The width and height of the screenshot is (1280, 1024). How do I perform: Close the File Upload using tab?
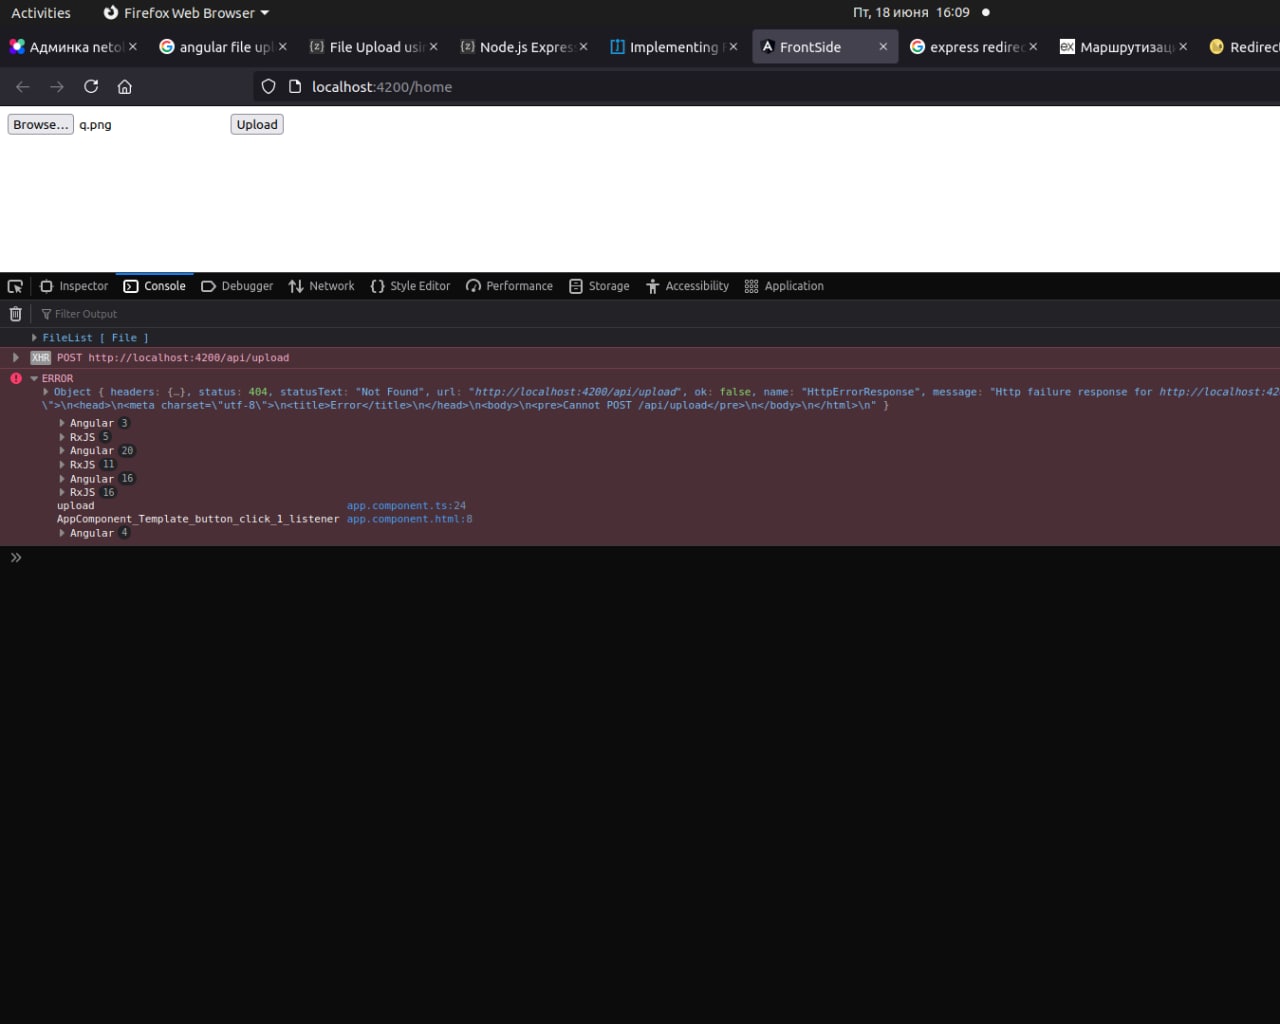click(x=433, y=47)
